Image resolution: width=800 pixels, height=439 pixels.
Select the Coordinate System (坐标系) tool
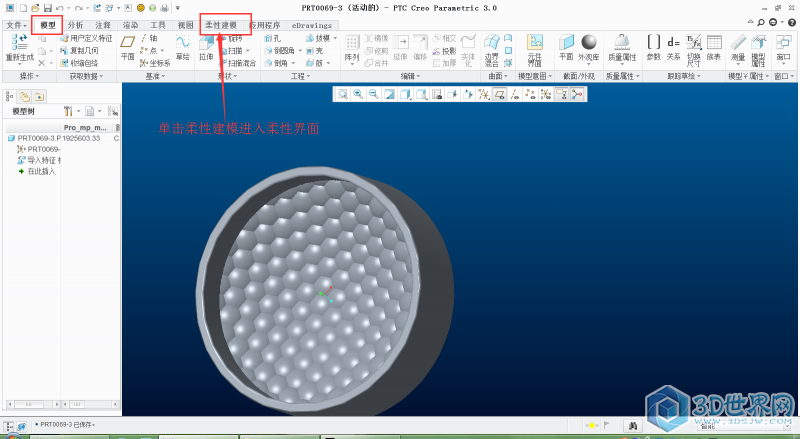point(155,63)
